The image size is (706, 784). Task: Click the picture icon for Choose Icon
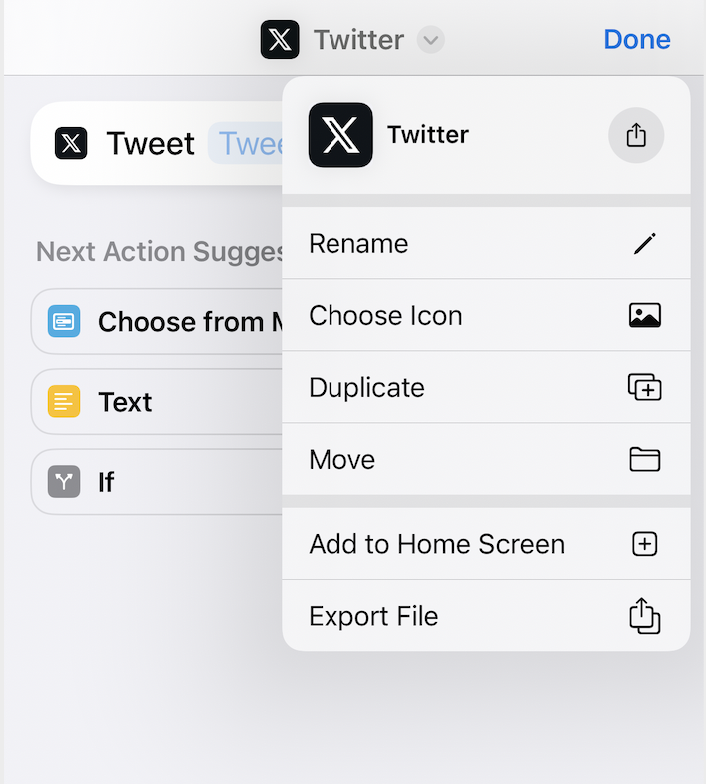(645, 316)
